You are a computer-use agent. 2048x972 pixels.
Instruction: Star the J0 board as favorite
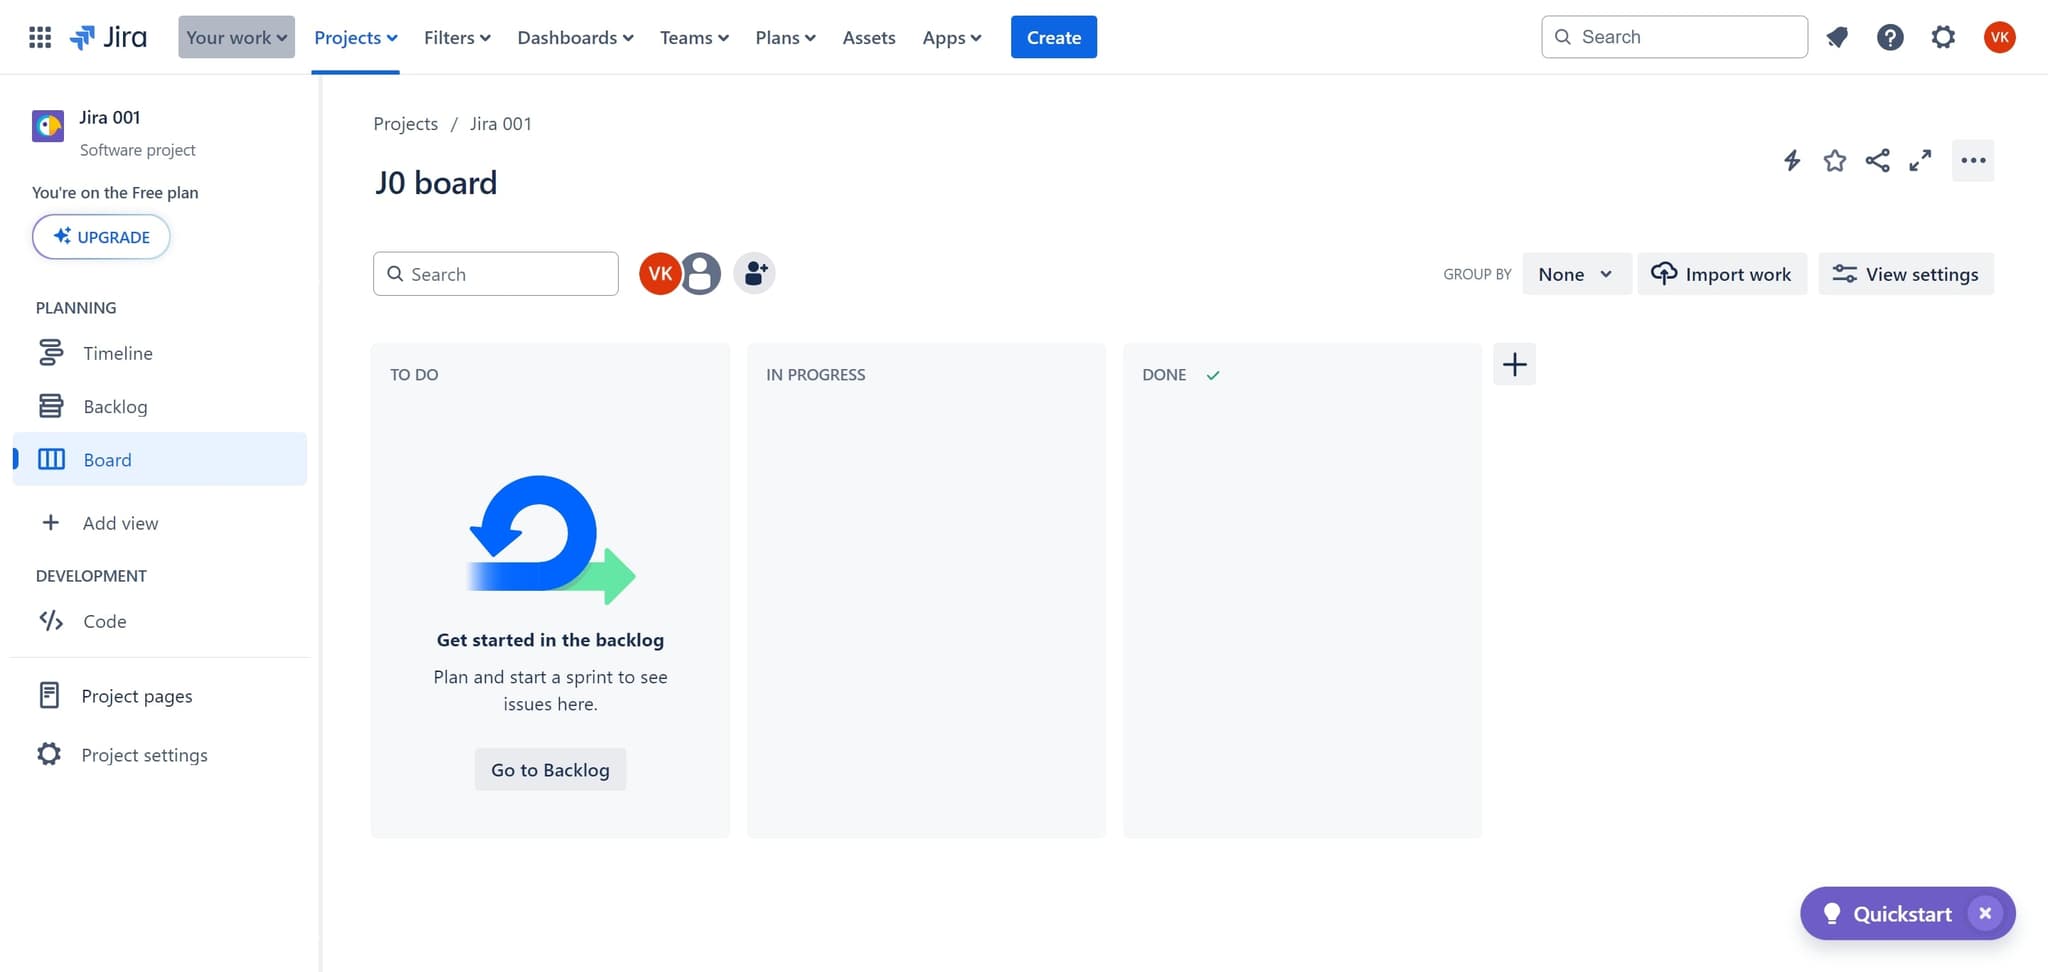[x=1834, y=161]
